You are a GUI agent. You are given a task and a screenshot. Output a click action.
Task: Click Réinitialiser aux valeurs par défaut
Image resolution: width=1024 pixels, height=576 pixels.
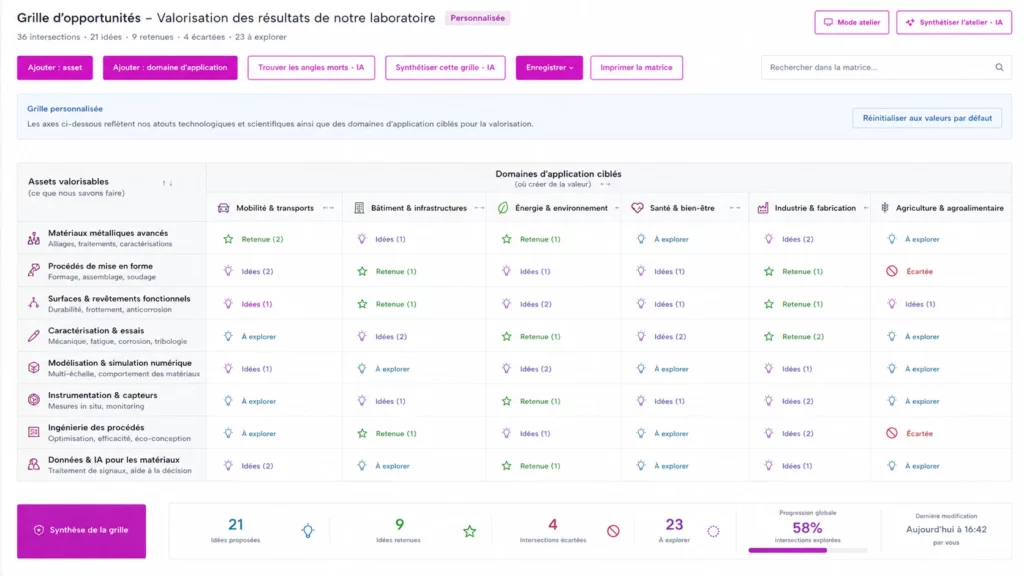click(927, 118)
